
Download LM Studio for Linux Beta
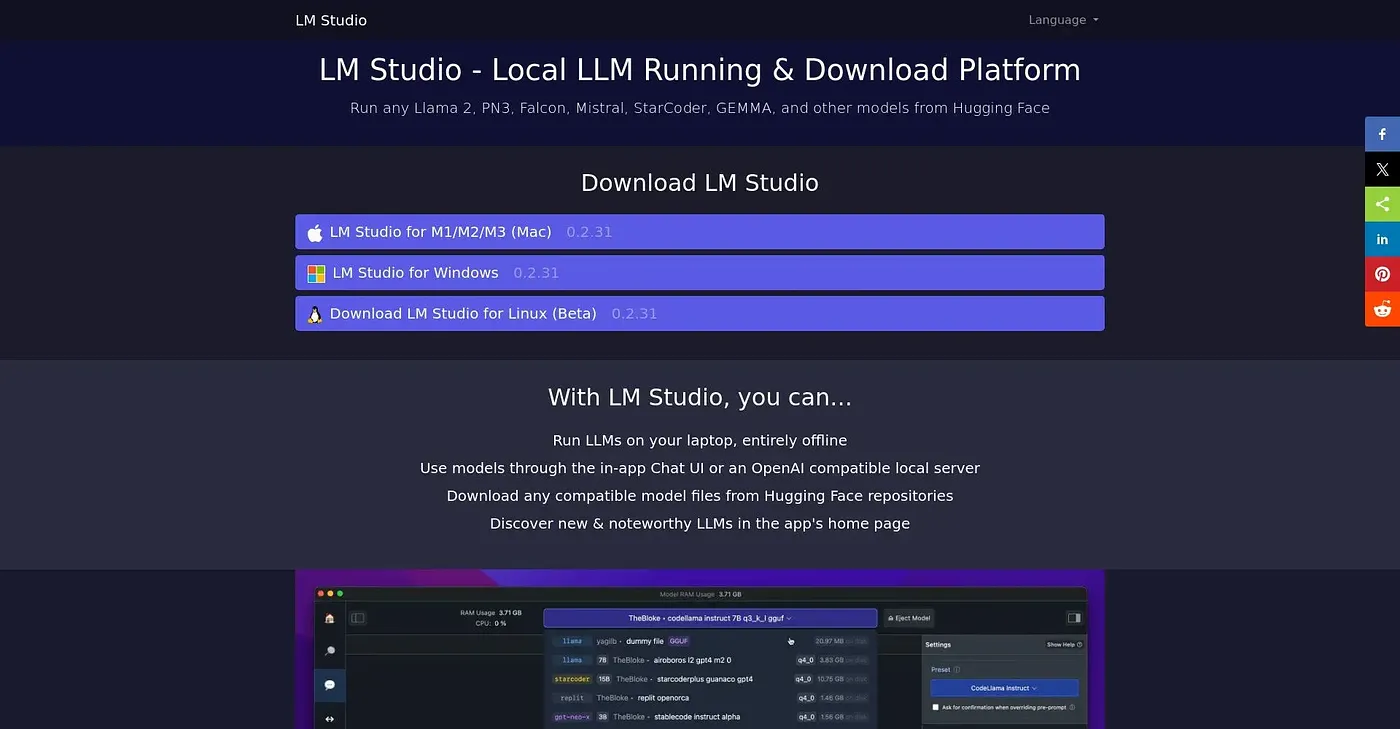pyautogui.click(x=700, y=314)
